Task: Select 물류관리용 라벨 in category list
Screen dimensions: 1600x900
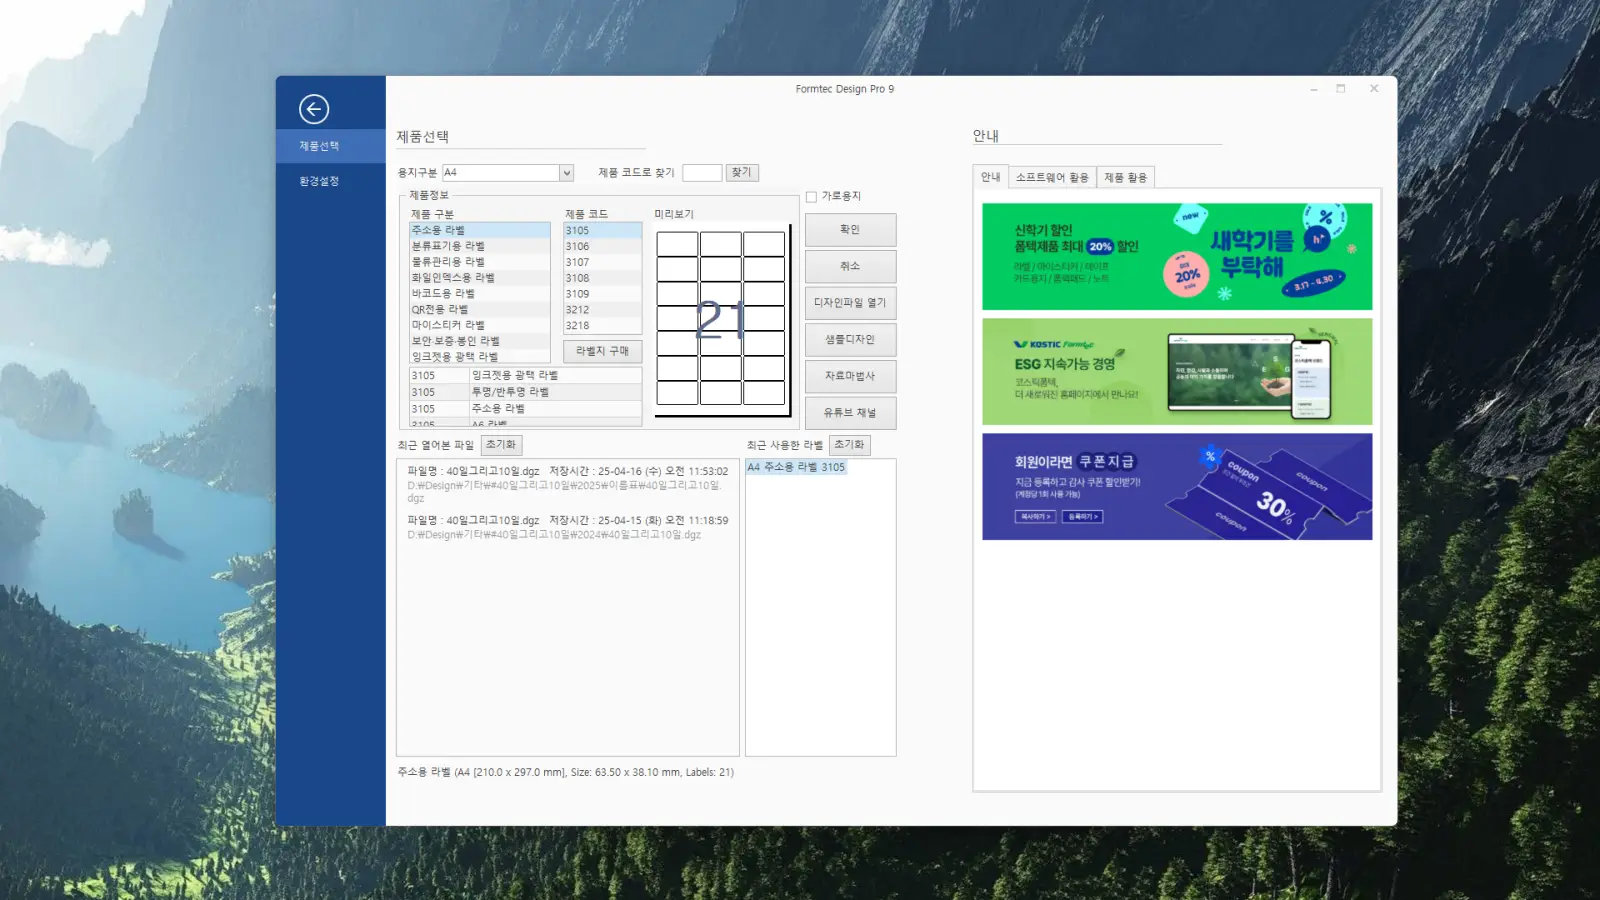Action: [x=480, y=262]
